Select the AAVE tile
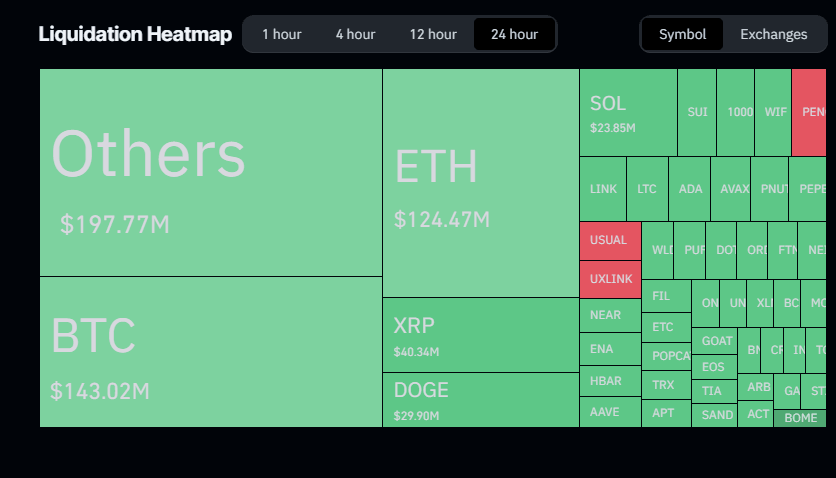Viewport: 836px width, 478px height. click(609, 412)
